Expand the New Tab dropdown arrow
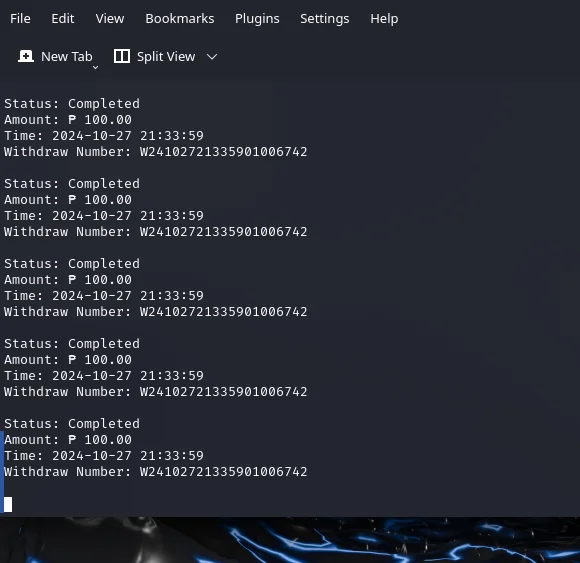580x563 pixels. click(95, 67)
